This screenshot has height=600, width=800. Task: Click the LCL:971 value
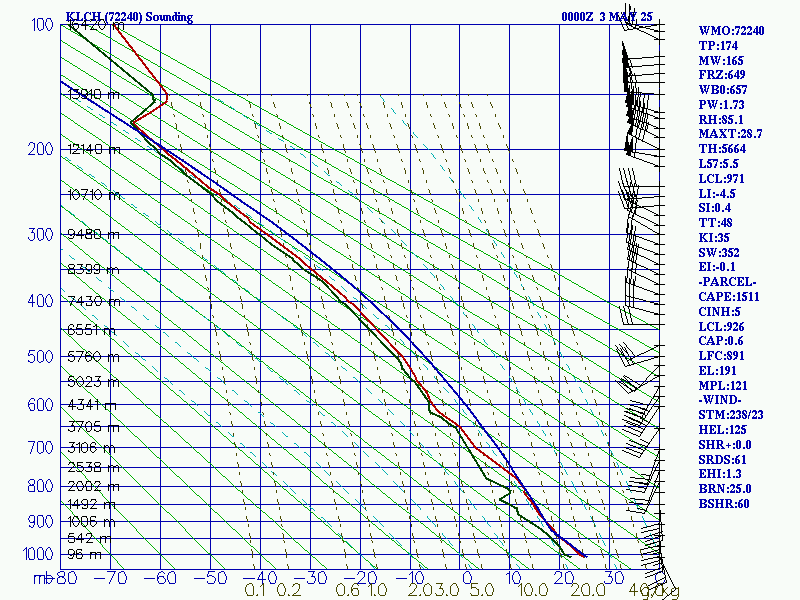click(x=721, y=179)
